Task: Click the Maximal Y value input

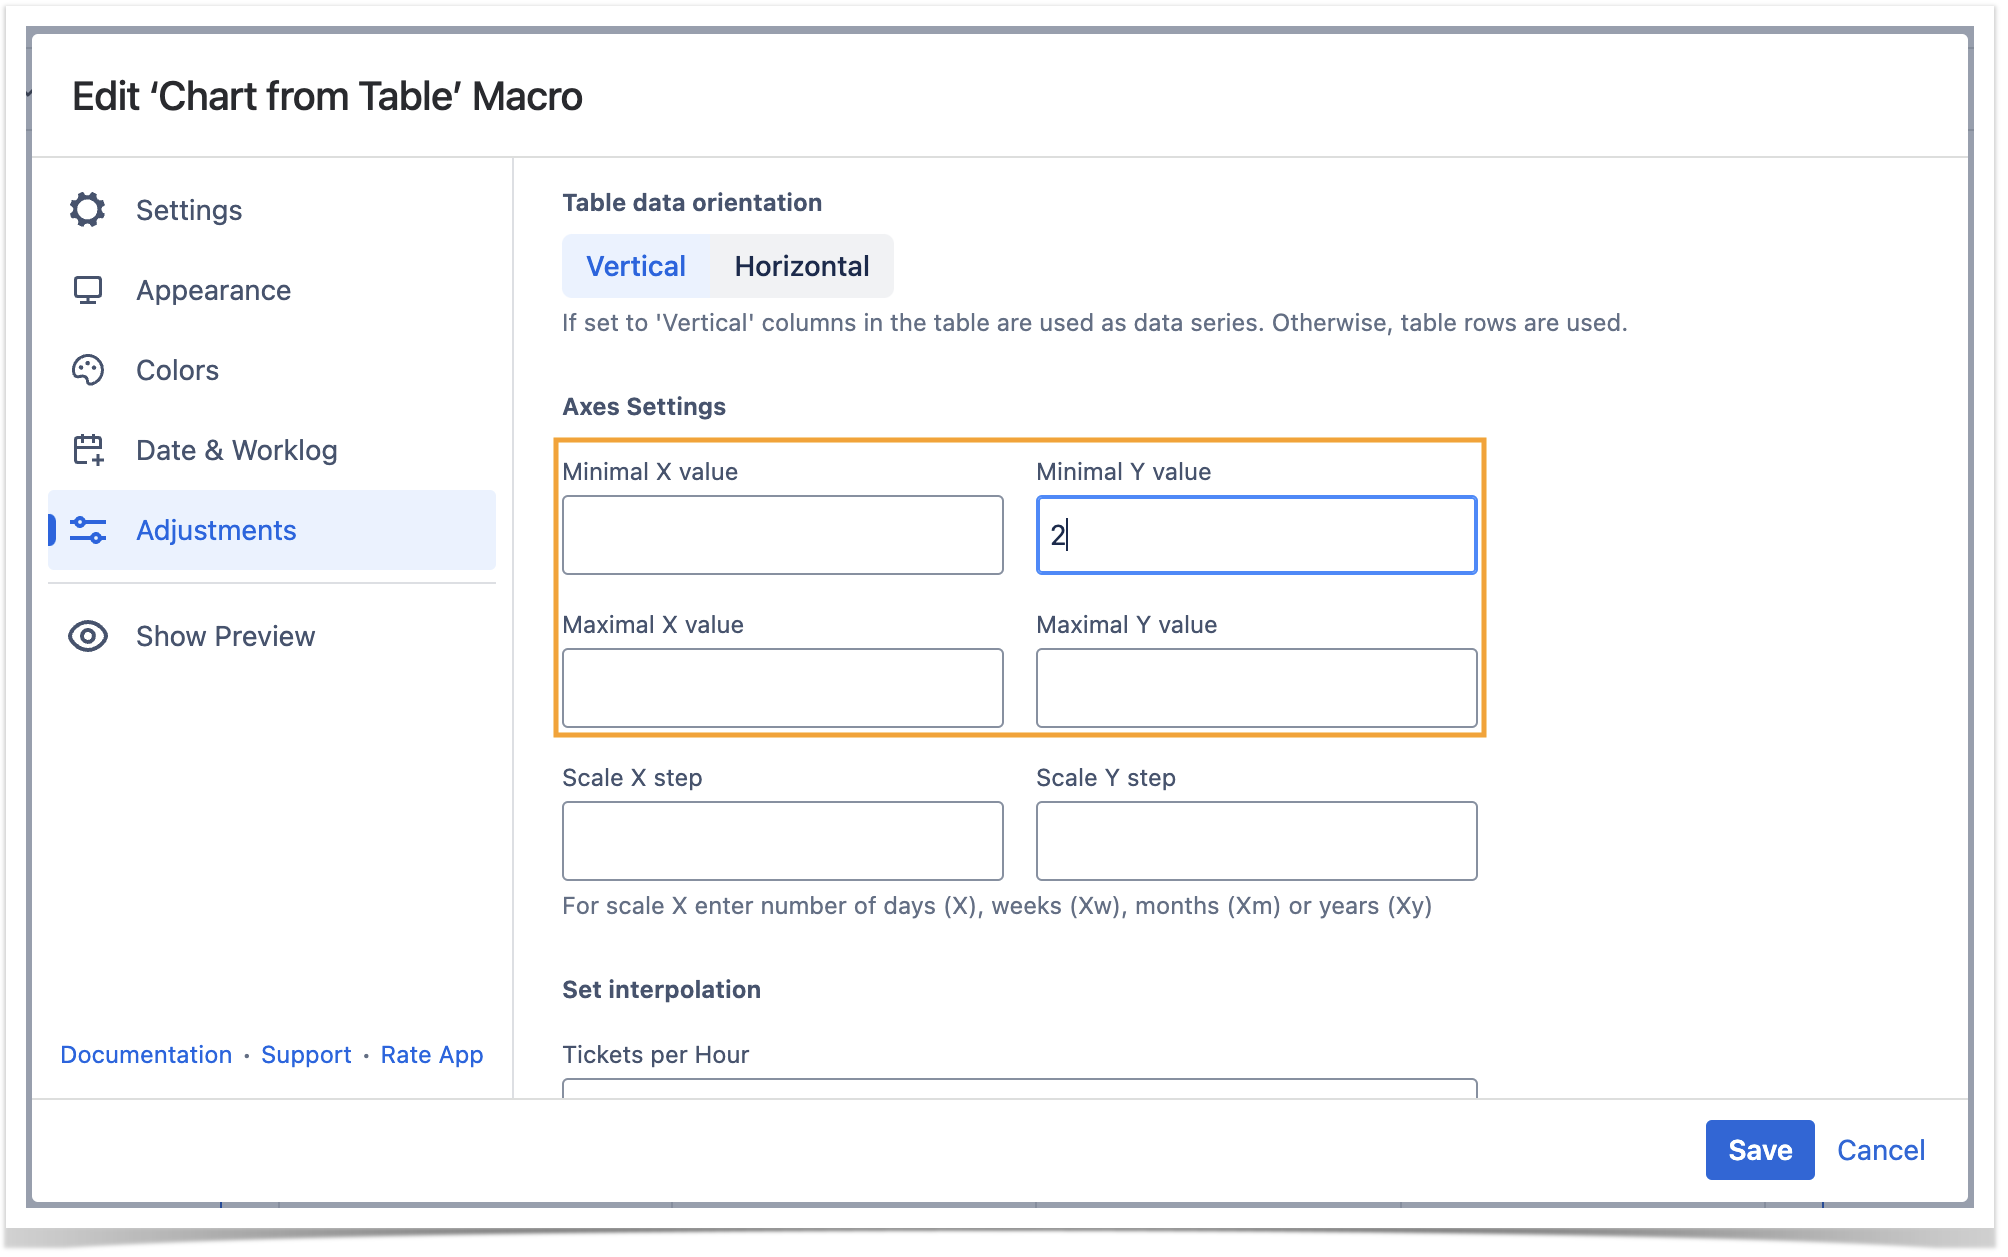Action: pos(1256,688)
